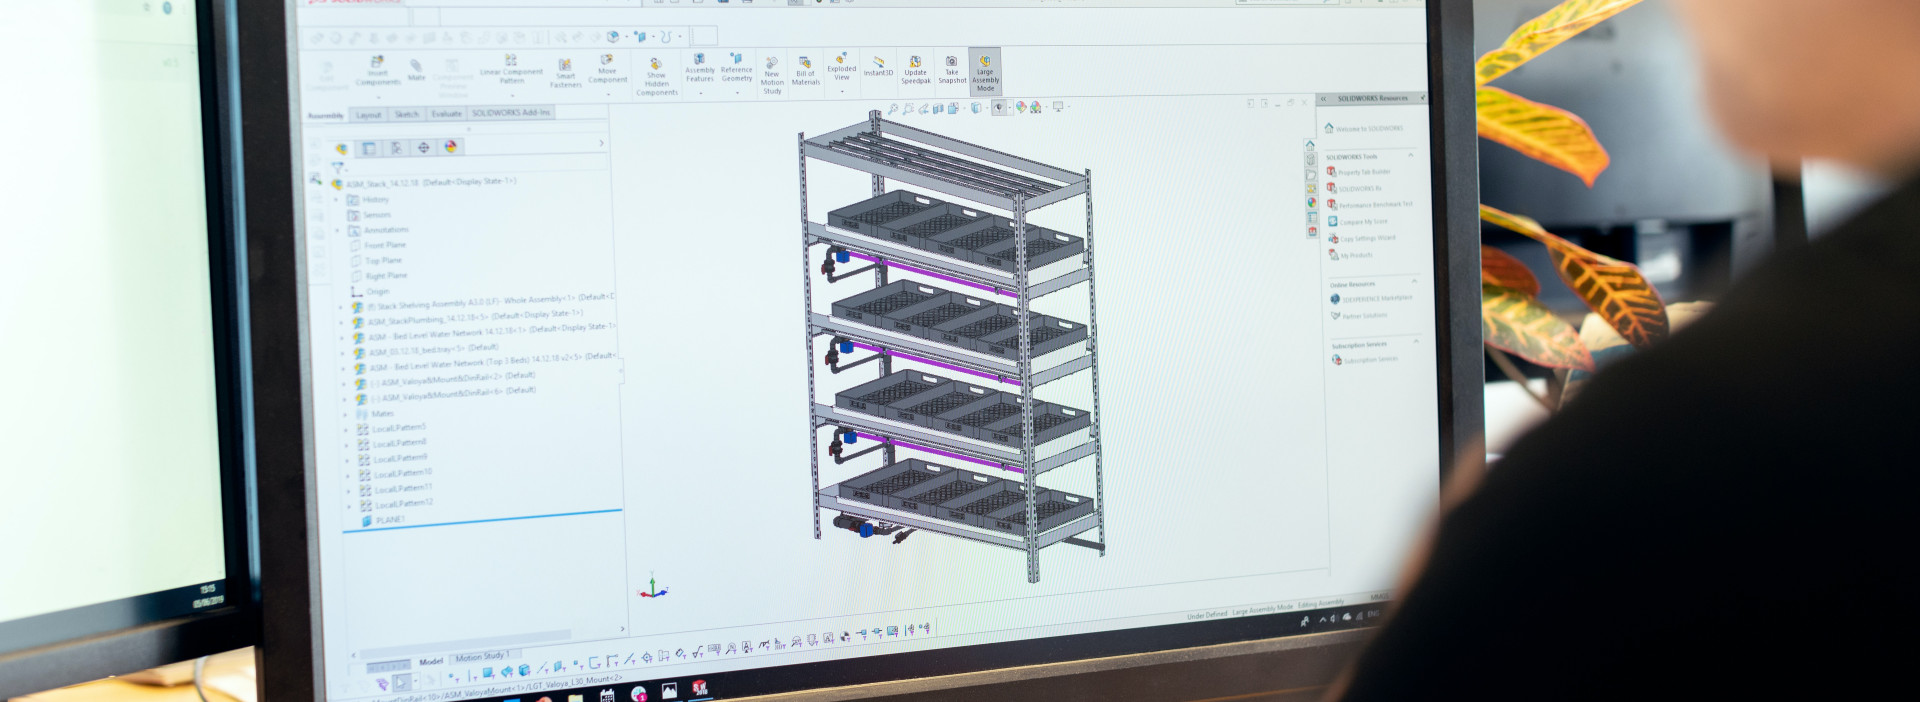Open the SOLIDWORKS Add-Ins tab
The image size is (1920, 702).
tap(511, 113)
